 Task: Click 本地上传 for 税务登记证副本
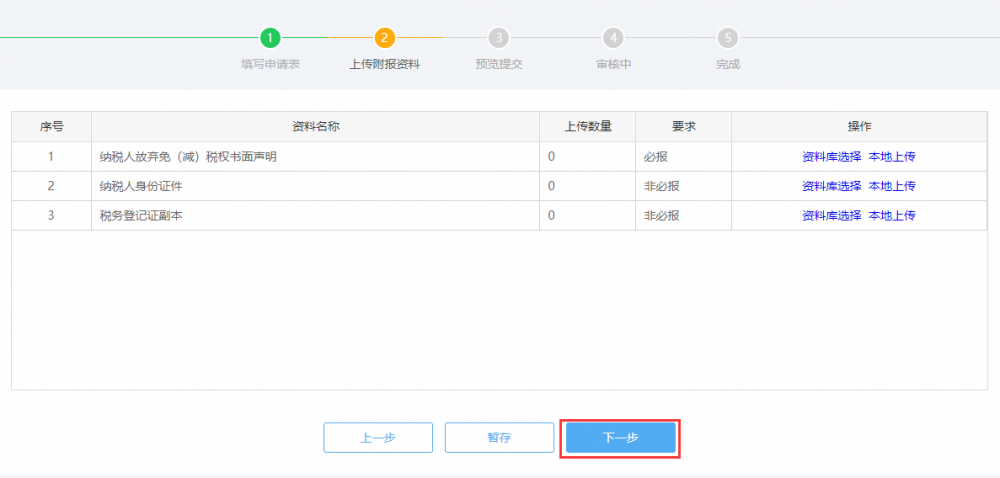tap(892, 215)
